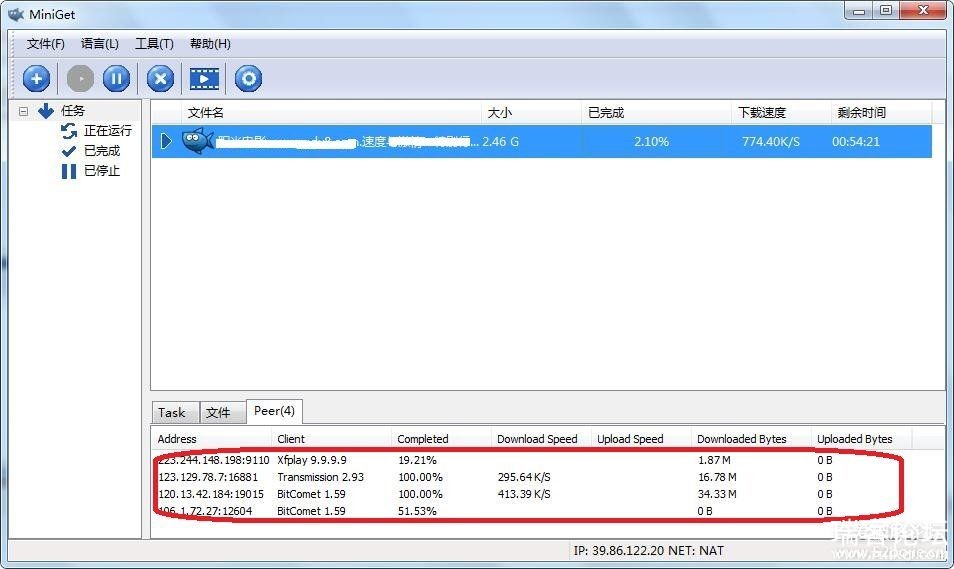Screen dimensions: 954x569
Task: Click the 00:54:21 remaining time
Action: tap(856, 142)
